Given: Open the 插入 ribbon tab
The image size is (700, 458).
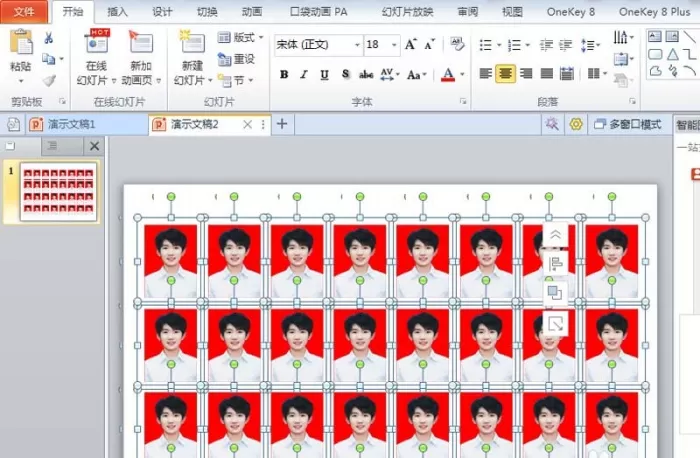Looking at the screenshot, I should tap(117, 12).
